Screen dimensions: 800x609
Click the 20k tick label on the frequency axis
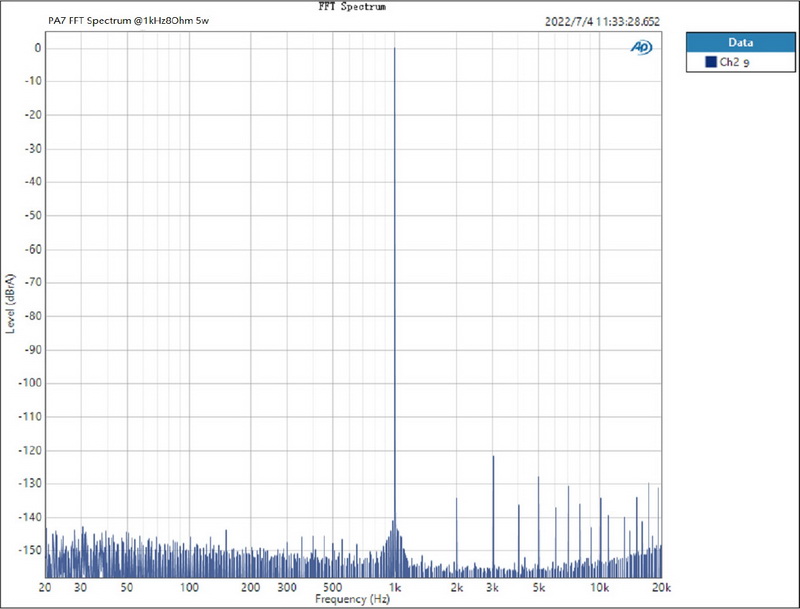(x=660, y=587)
